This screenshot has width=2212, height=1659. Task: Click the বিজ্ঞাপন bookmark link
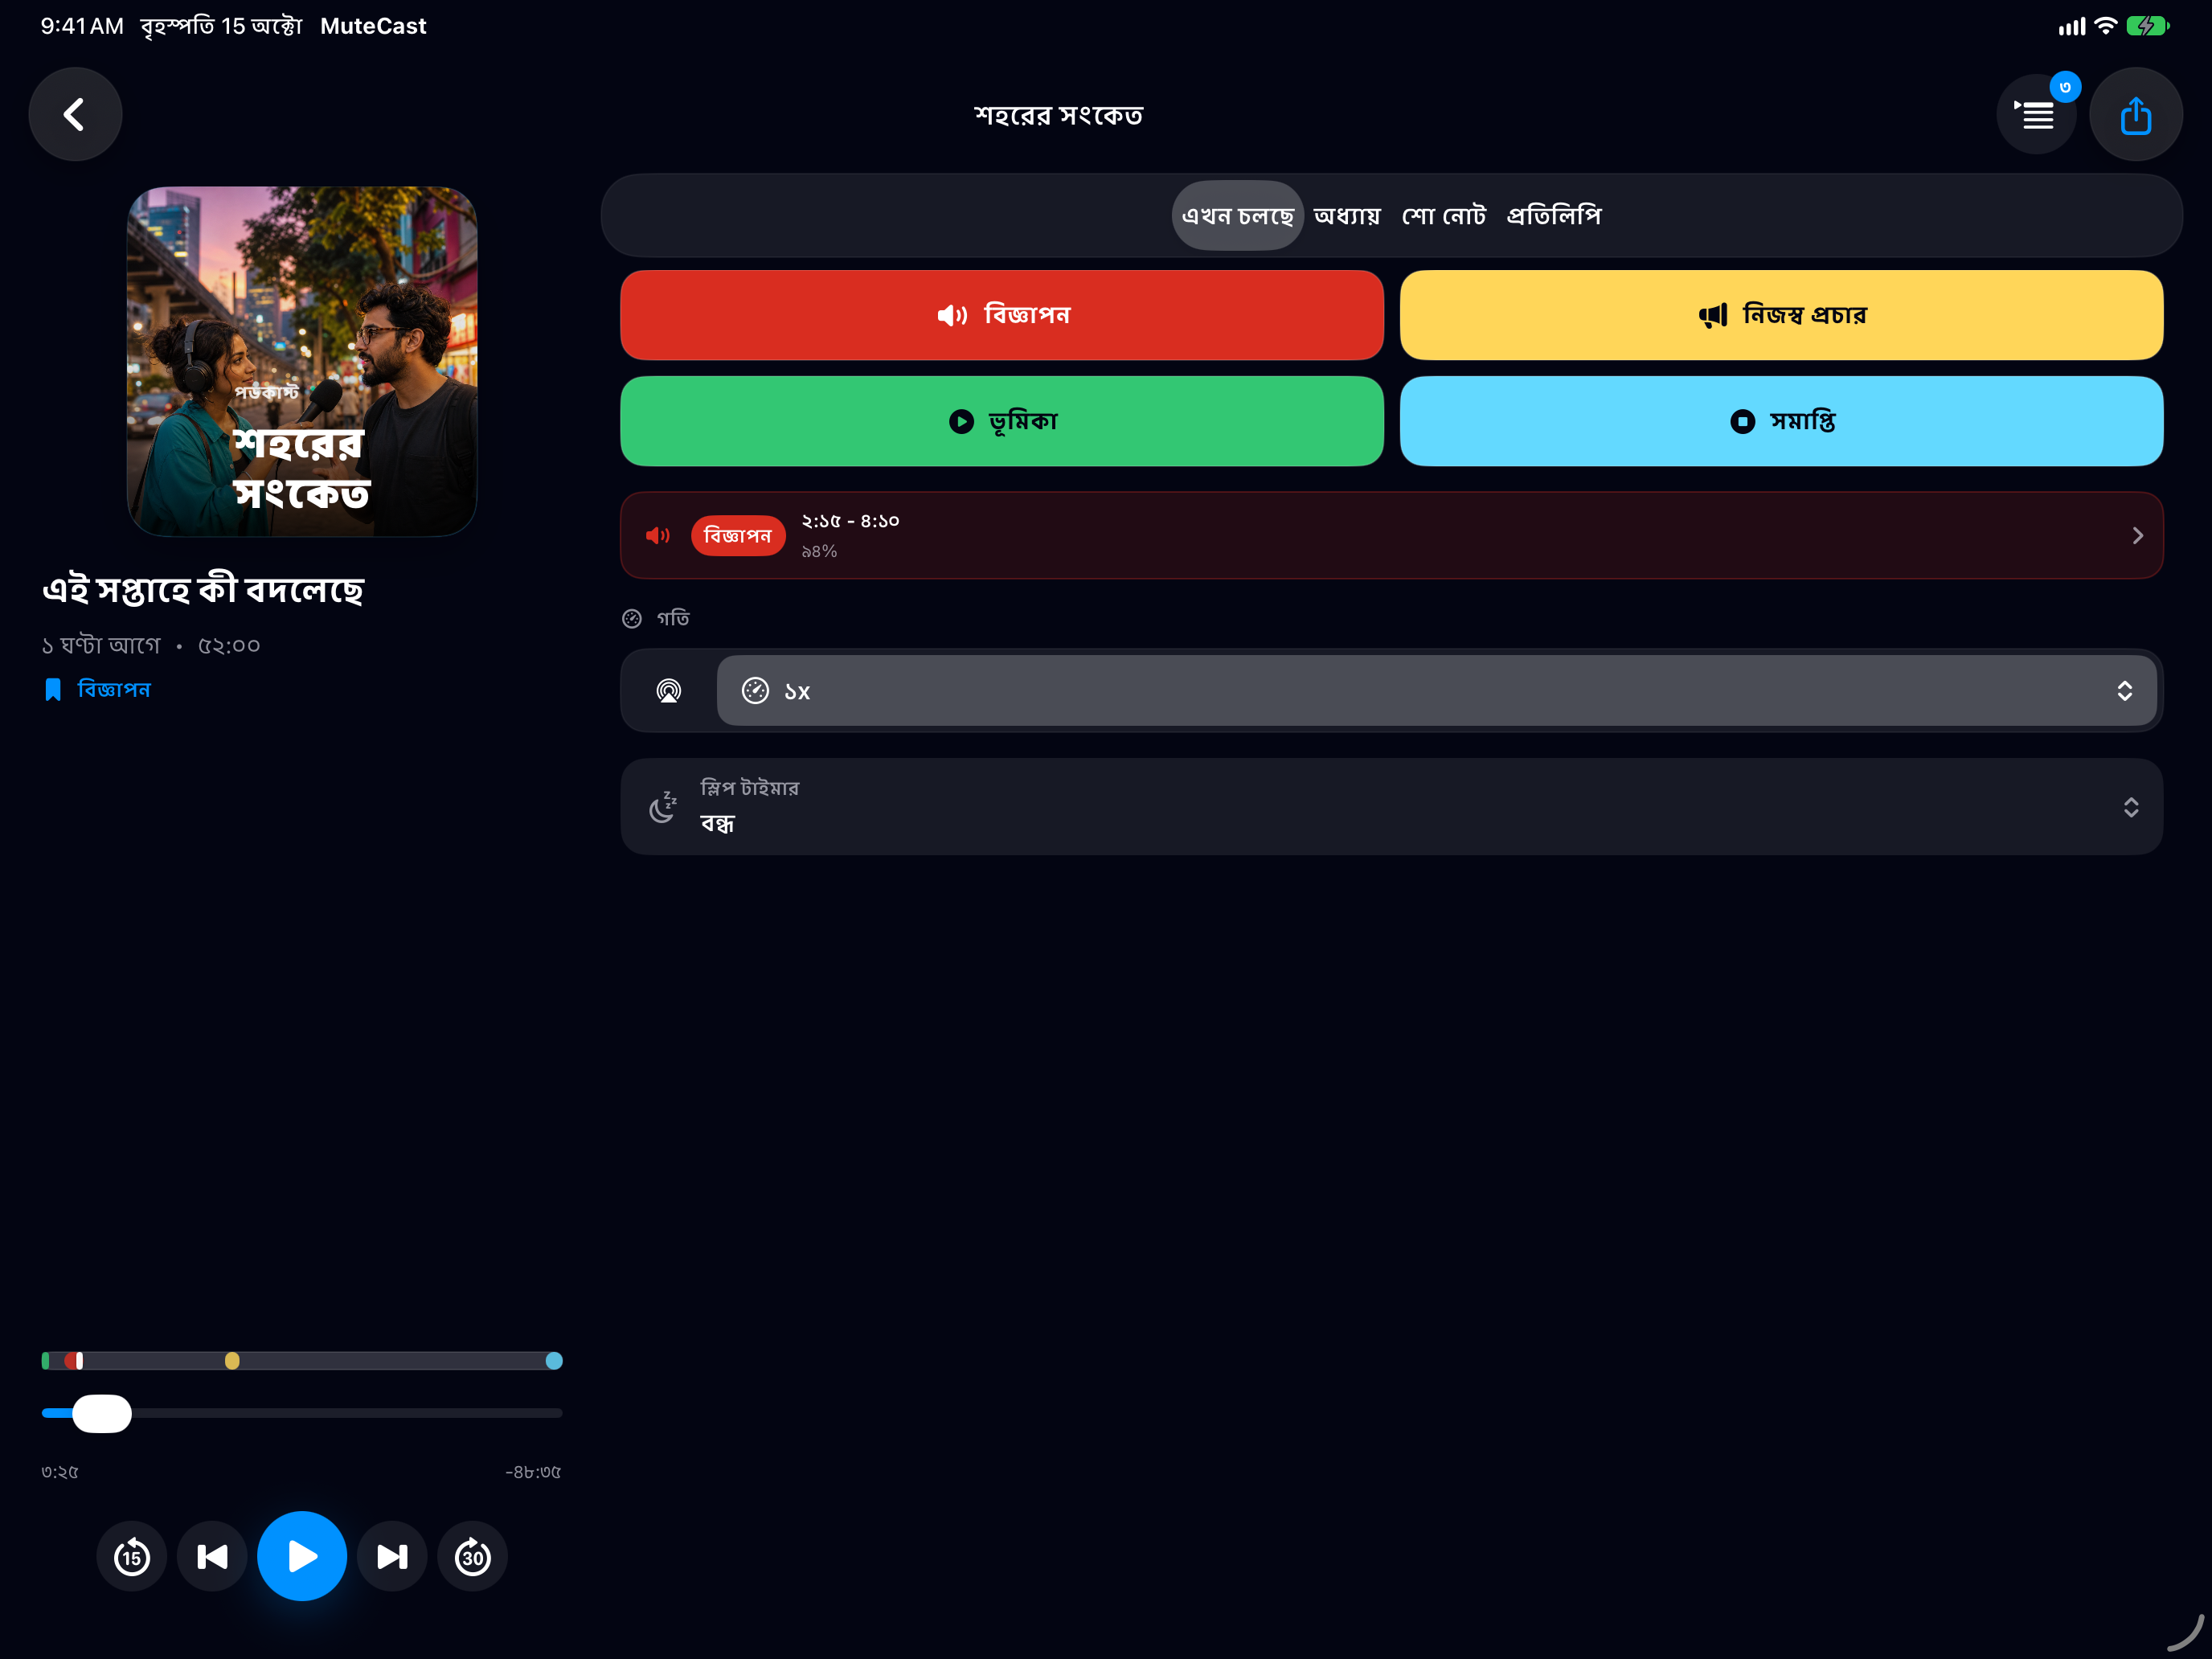(114, 689)
